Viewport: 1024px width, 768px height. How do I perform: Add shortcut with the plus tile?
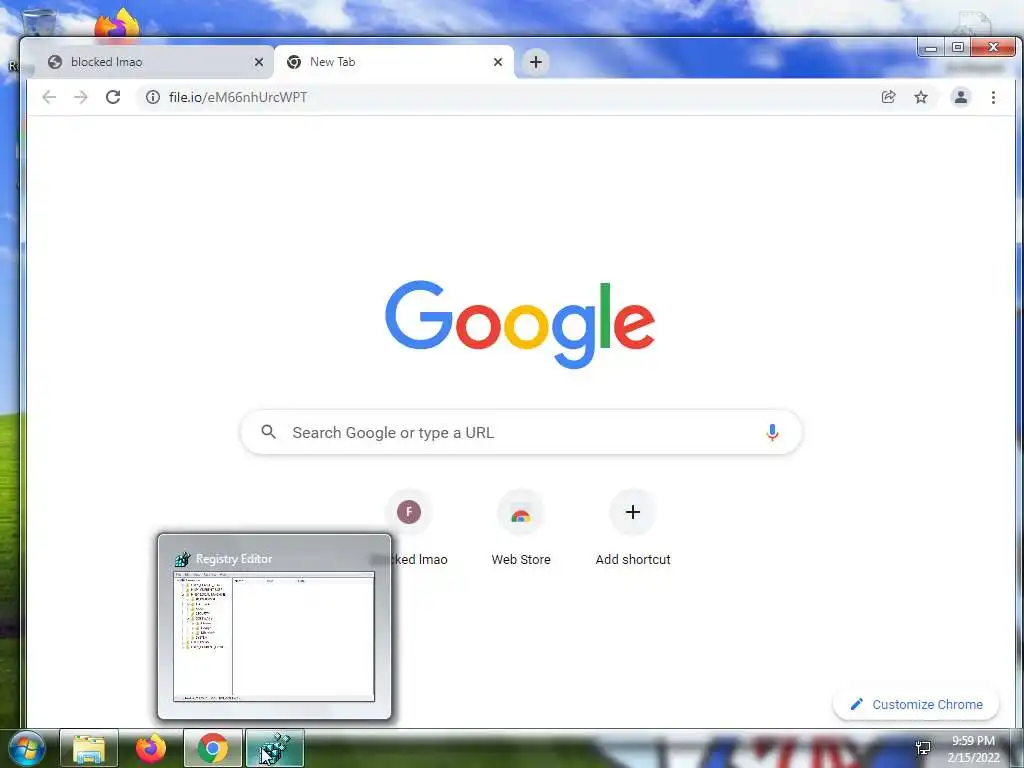click(633, 528)
